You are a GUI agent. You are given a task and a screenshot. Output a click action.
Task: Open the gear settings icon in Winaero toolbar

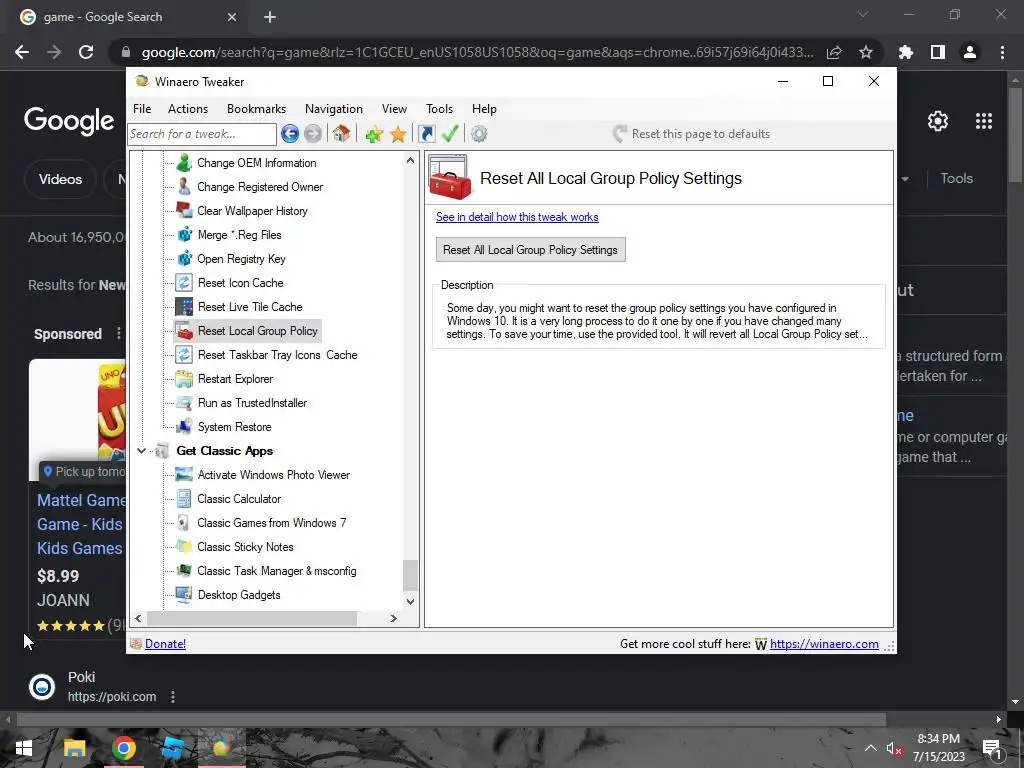tap(479, 134)
